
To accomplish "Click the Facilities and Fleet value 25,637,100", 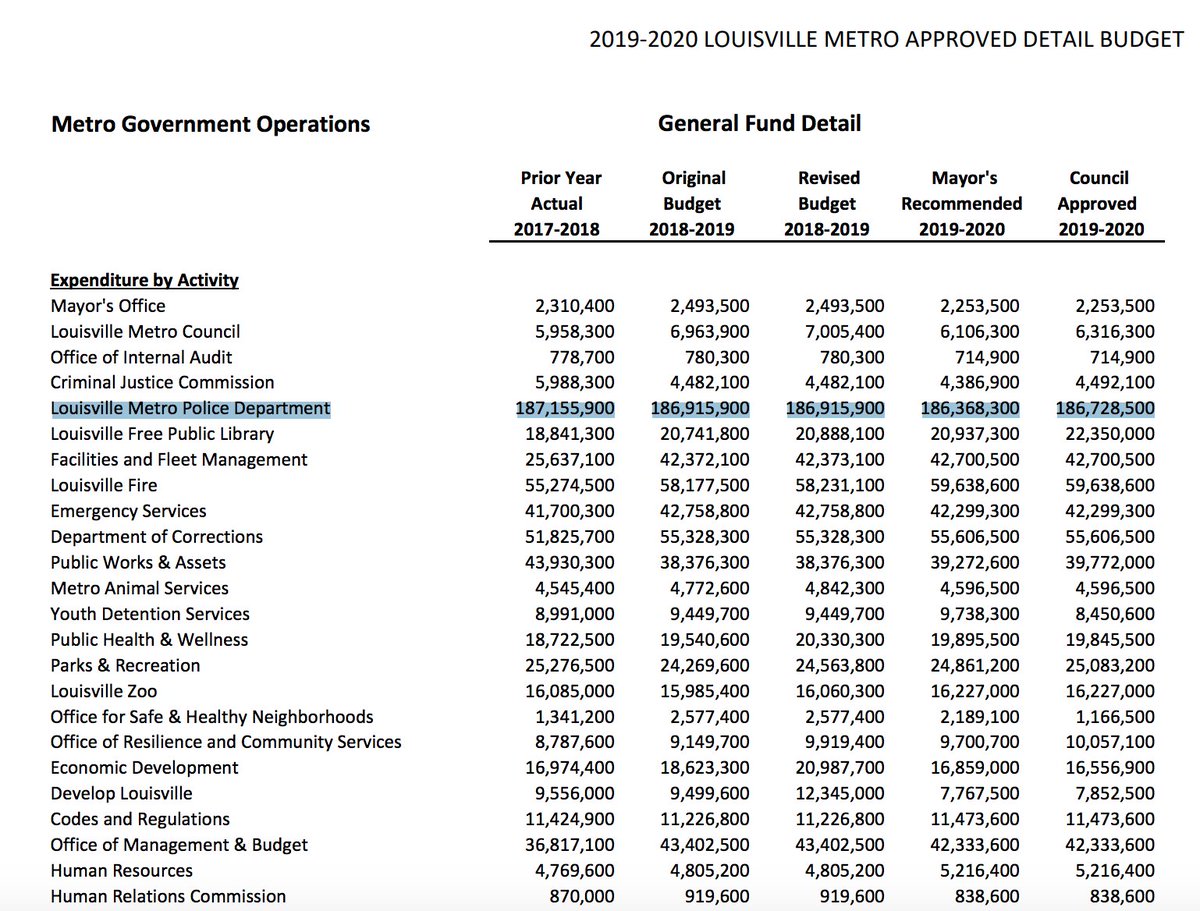I will click(569, 460).
